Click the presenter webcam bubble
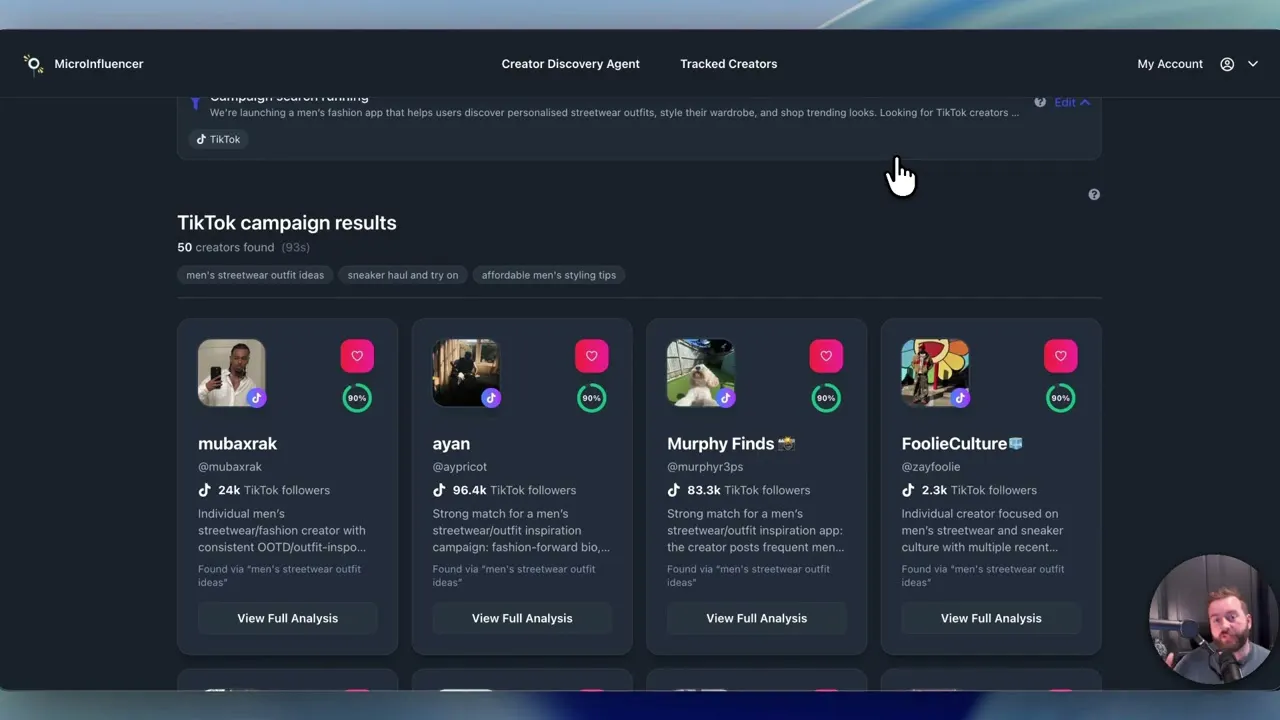The height and width of the screenshot is (720, 1280). pyautogui.click(x=1212, y=621)
